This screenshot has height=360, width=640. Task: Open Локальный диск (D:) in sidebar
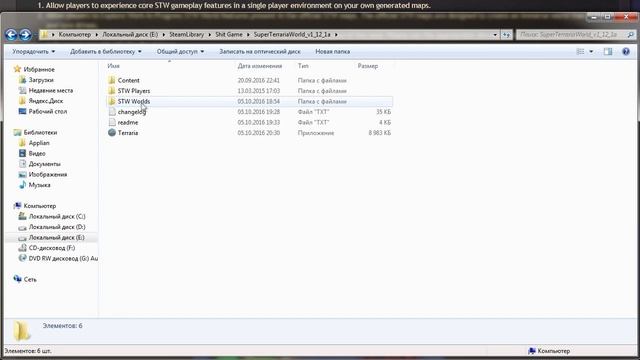coord(57,227)
